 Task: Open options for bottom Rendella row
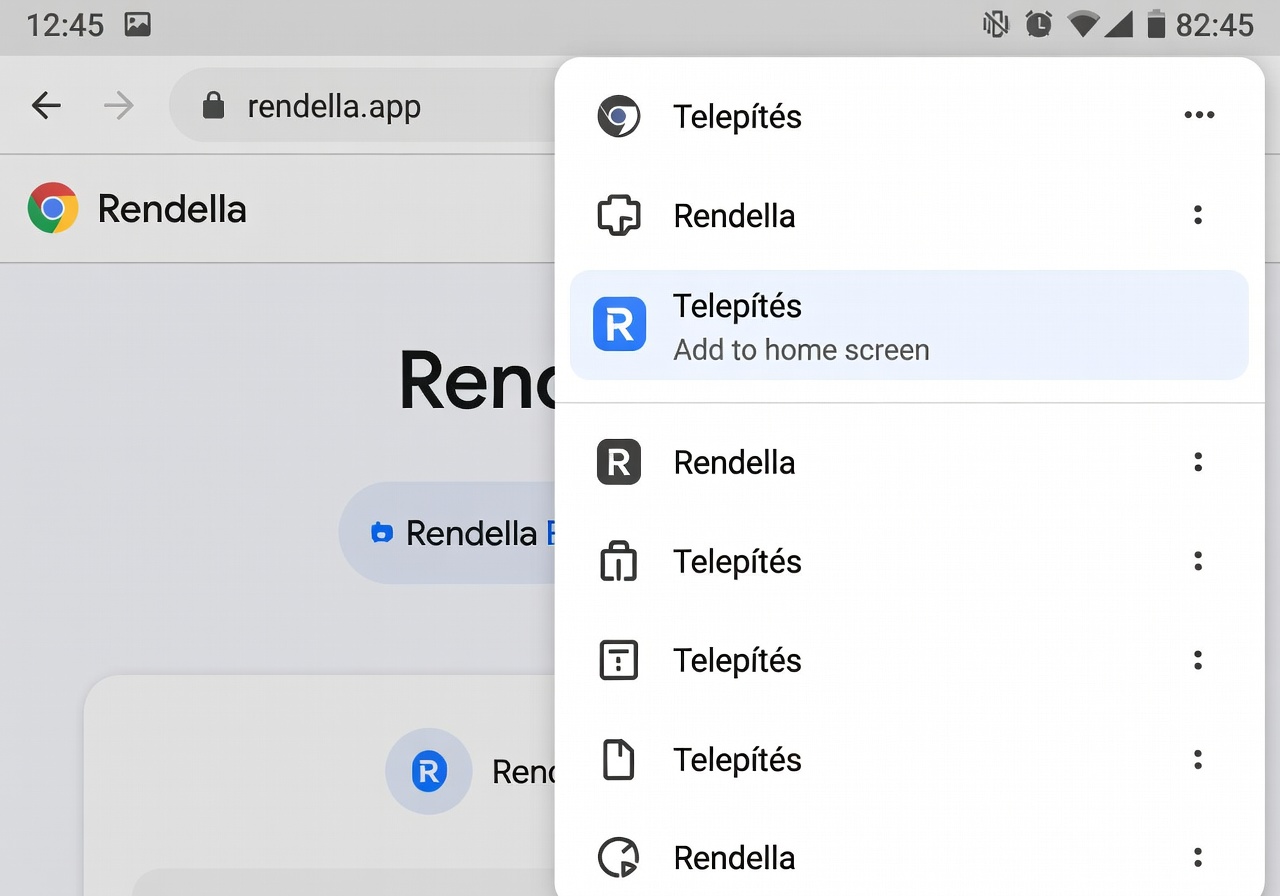click(x=1198, y=857)
